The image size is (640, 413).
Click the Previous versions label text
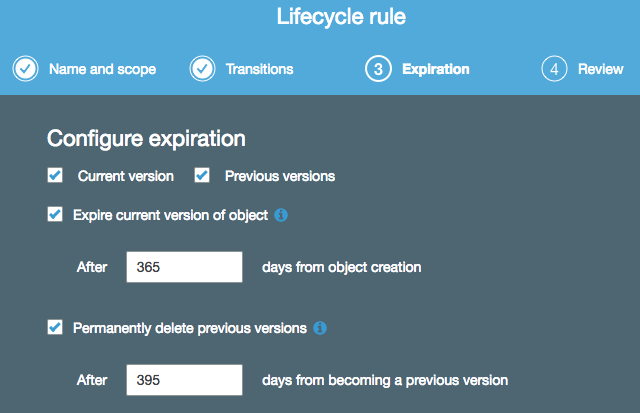(280, 176)
